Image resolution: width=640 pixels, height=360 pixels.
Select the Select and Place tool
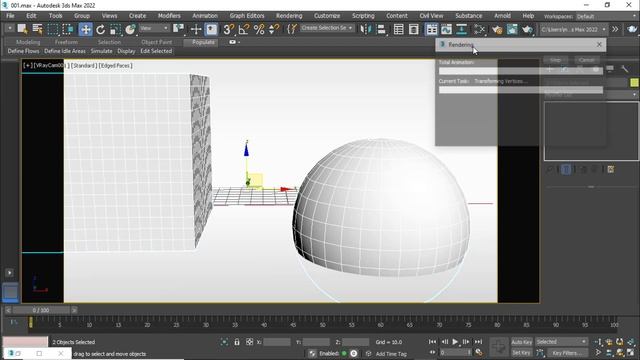[x=130, y=29]
